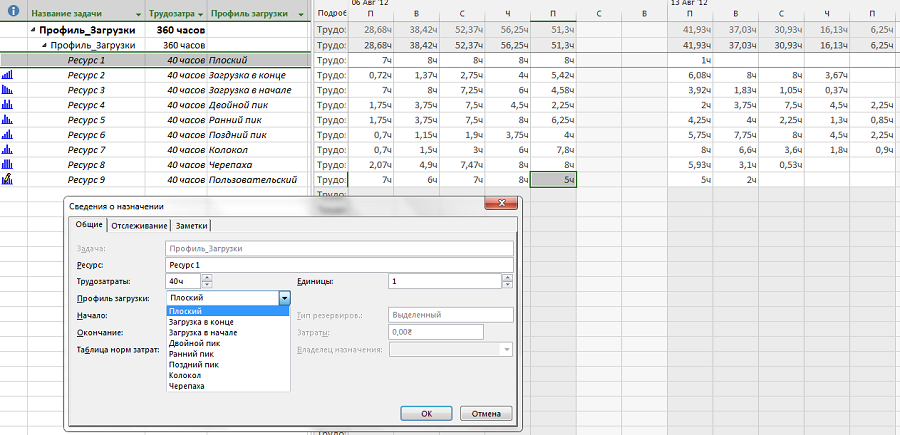Choose Поздний пик from the list
This screenshot has height=435, width=900.
click(228, 364)
